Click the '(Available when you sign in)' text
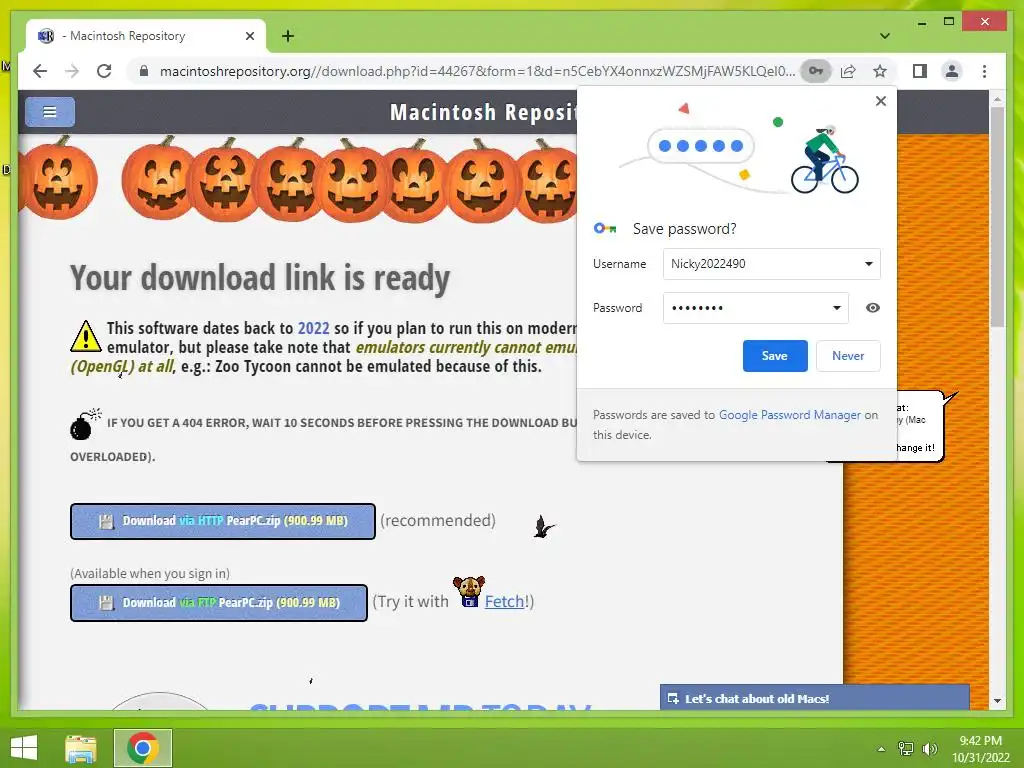Screen dimensions: 1024x768 pos(150,573)
